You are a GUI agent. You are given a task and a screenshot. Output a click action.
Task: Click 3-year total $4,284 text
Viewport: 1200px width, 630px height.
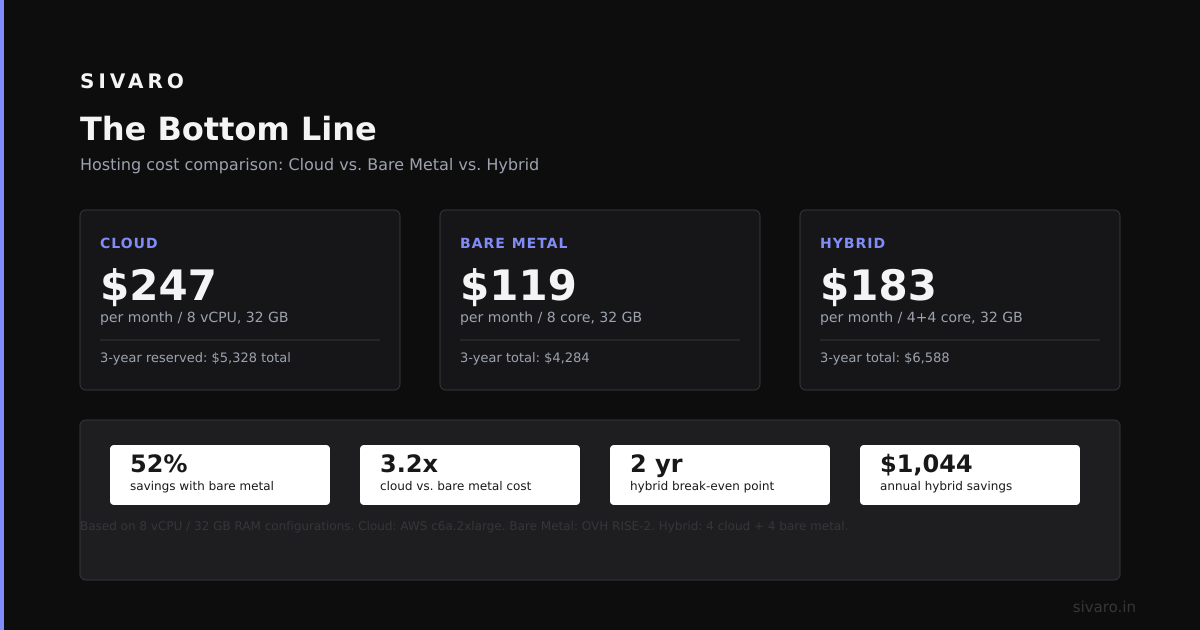point(525,357)
